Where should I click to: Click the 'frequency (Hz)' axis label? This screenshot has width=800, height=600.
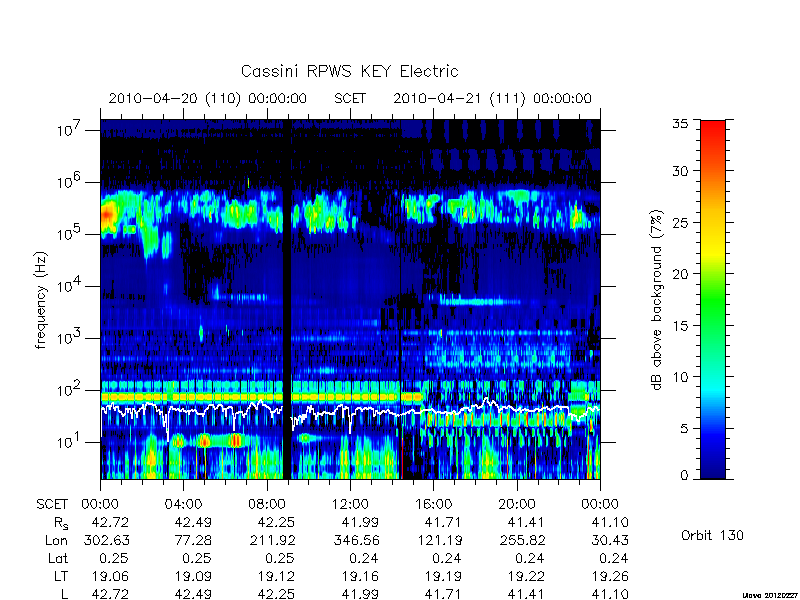pyautogui.click(x=41, y=300)
